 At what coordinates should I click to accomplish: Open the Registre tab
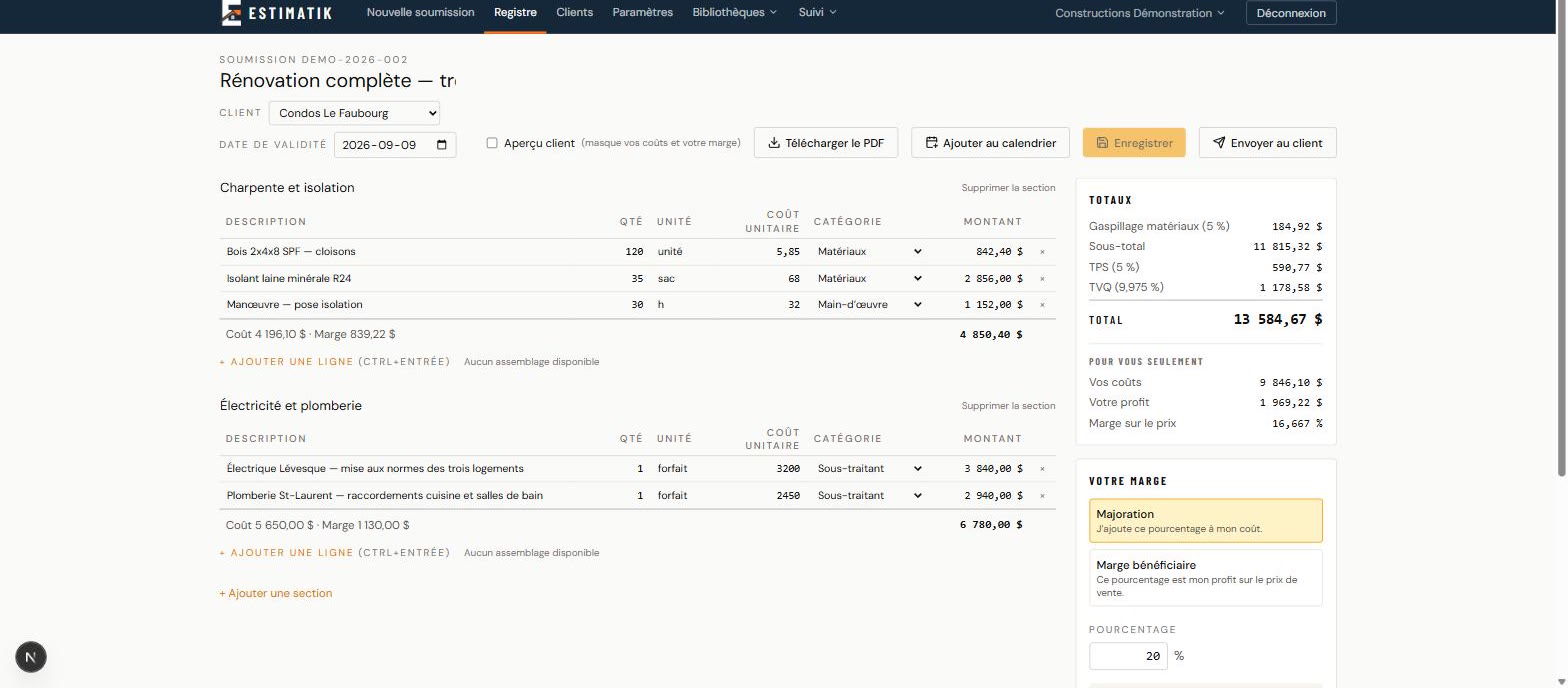click(515, 12)
